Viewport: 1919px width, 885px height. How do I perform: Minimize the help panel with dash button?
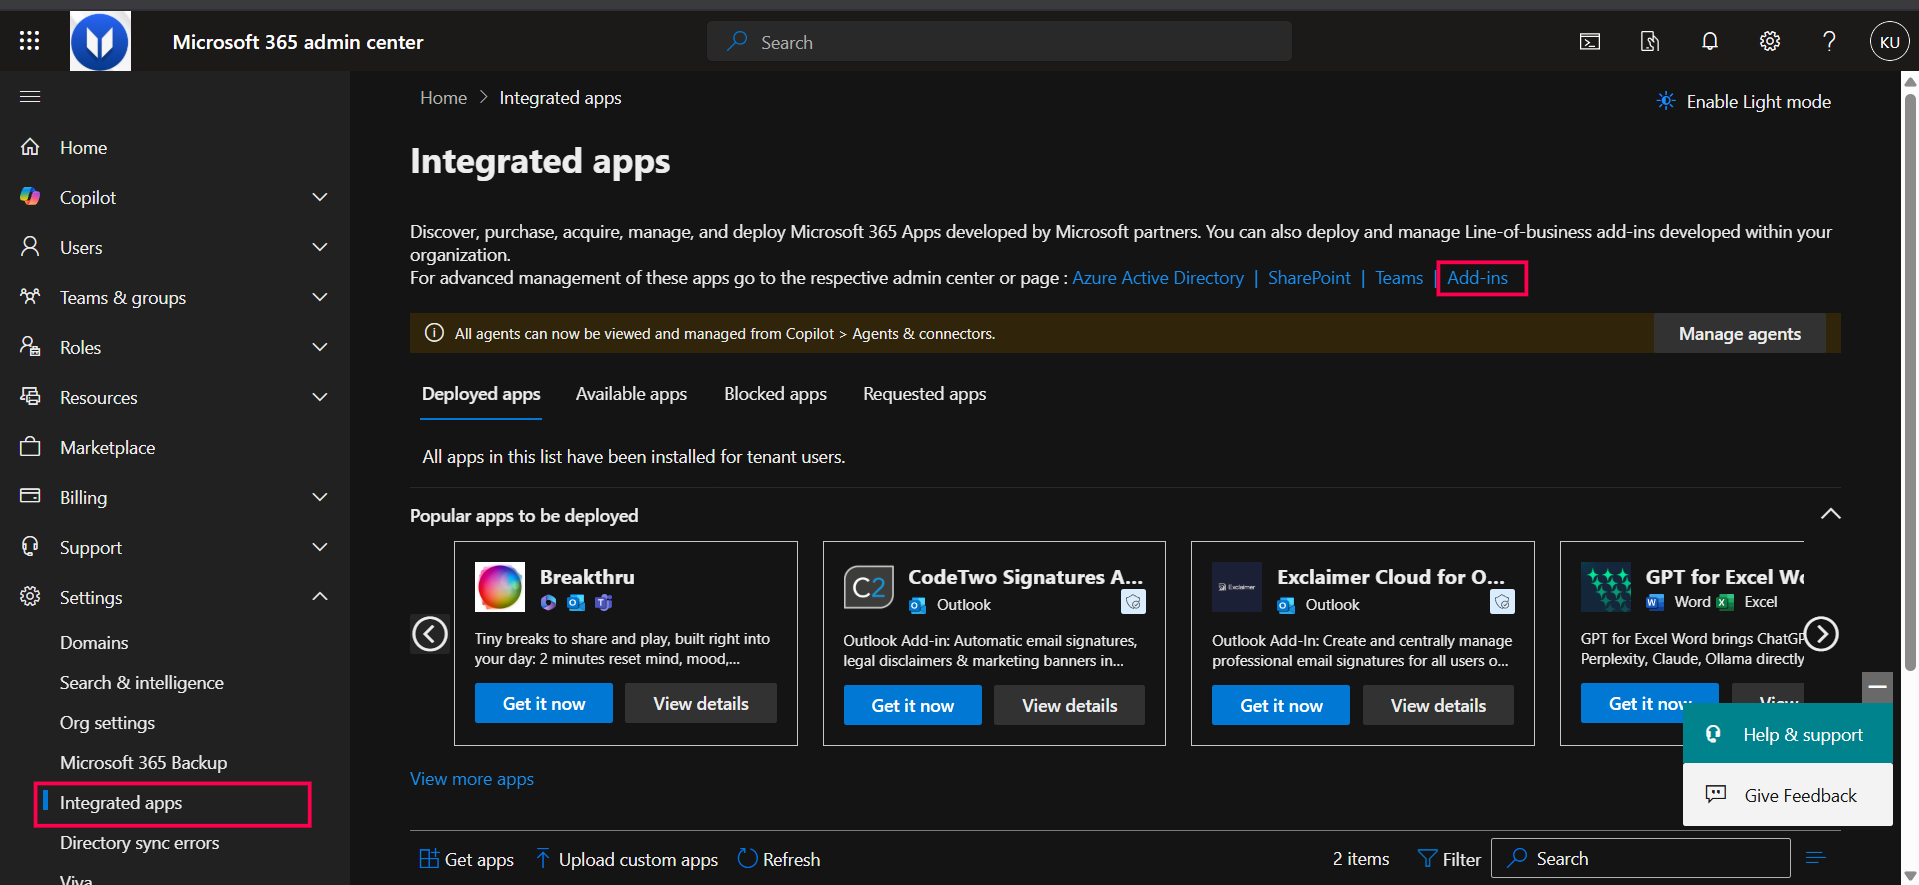point(1877,687)
